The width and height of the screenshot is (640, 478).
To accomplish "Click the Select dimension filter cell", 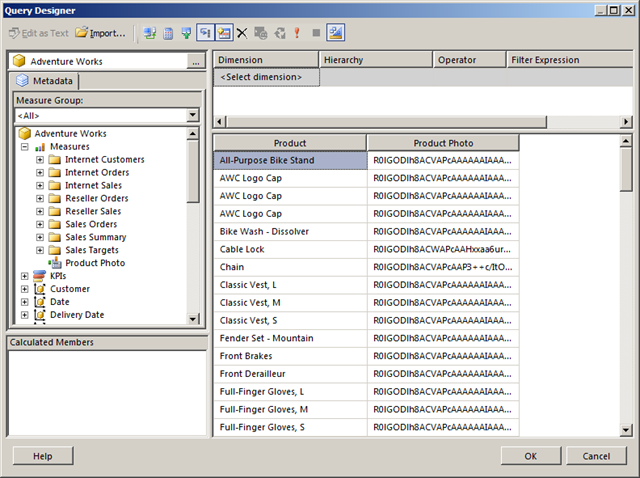I will (x=267, y=77).
